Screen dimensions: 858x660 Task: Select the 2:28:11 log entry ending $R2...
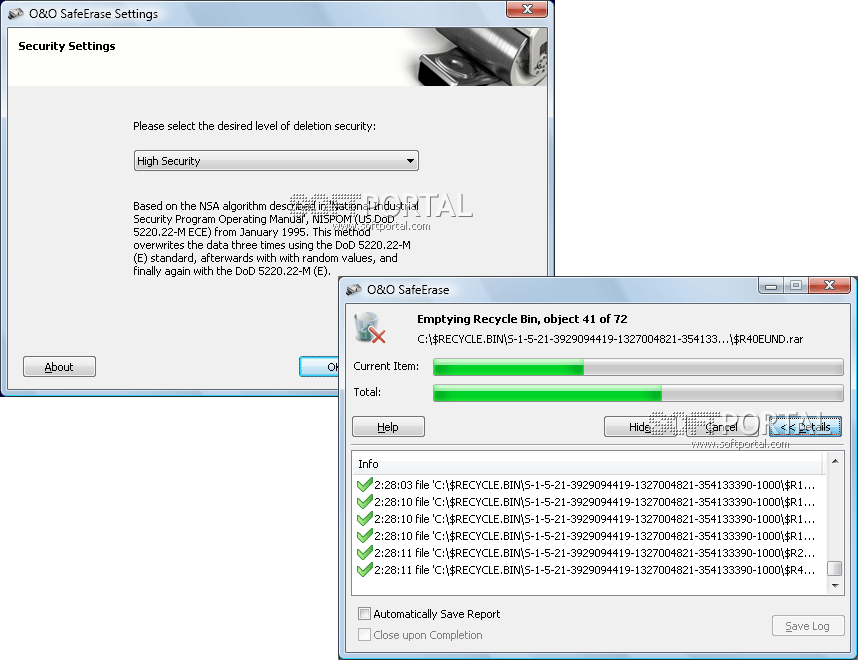[x=586, y=553]
